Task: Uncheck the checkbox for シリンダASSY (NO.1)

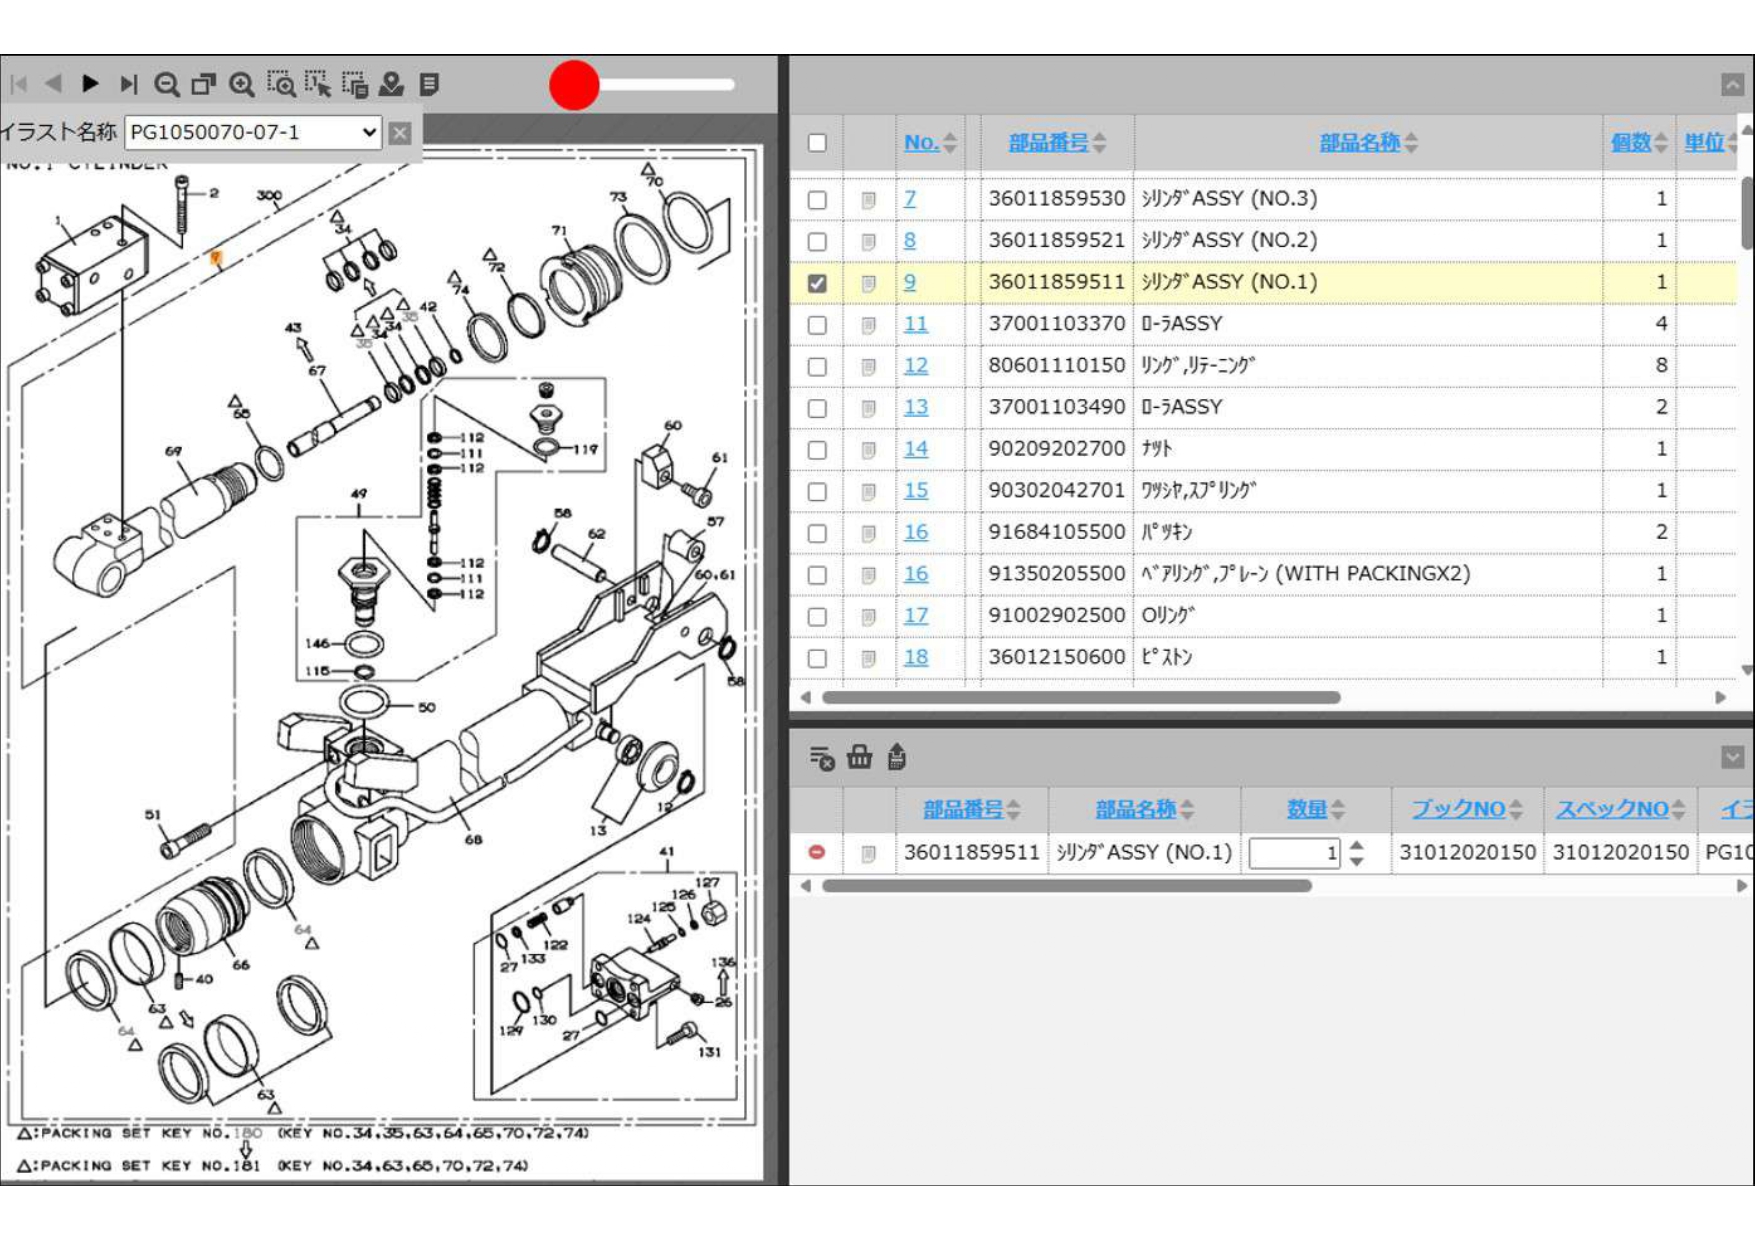Action: [817, 283]
